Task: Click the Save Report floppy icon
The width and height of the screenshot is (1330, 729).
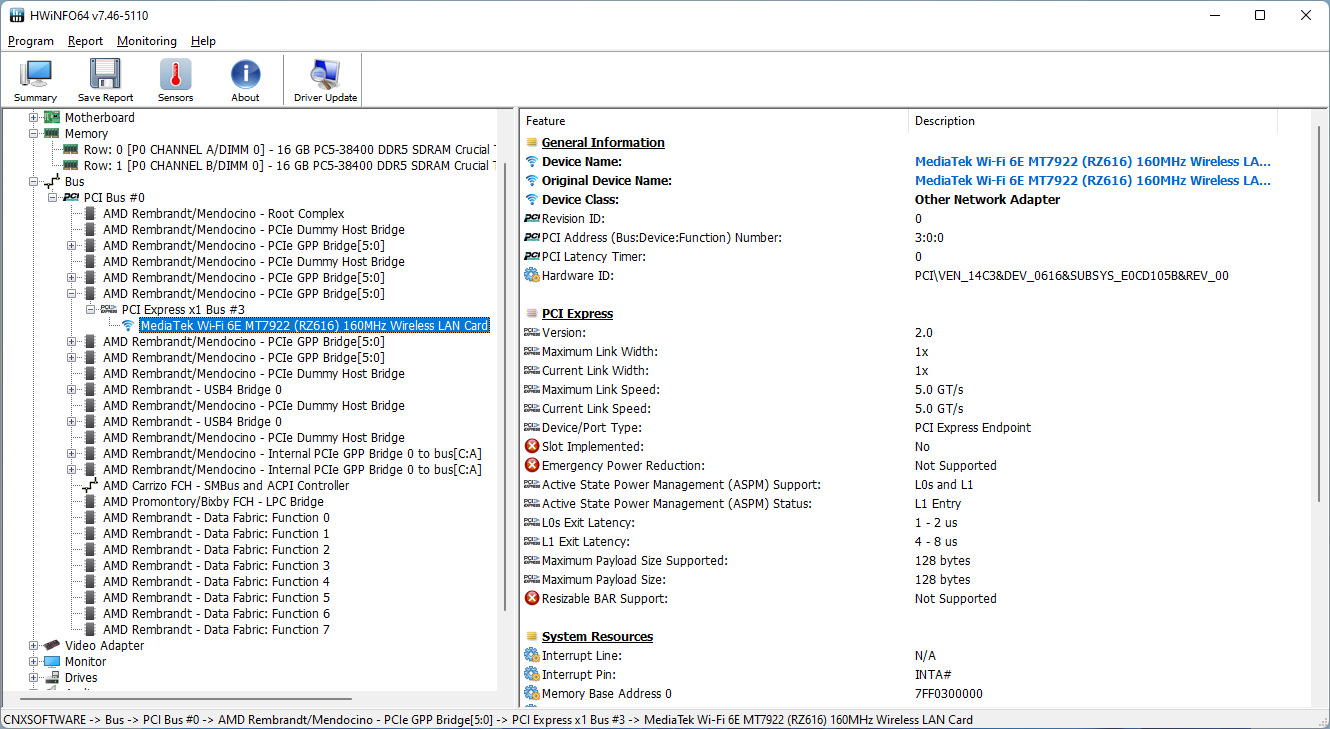Action: [105, 75]
